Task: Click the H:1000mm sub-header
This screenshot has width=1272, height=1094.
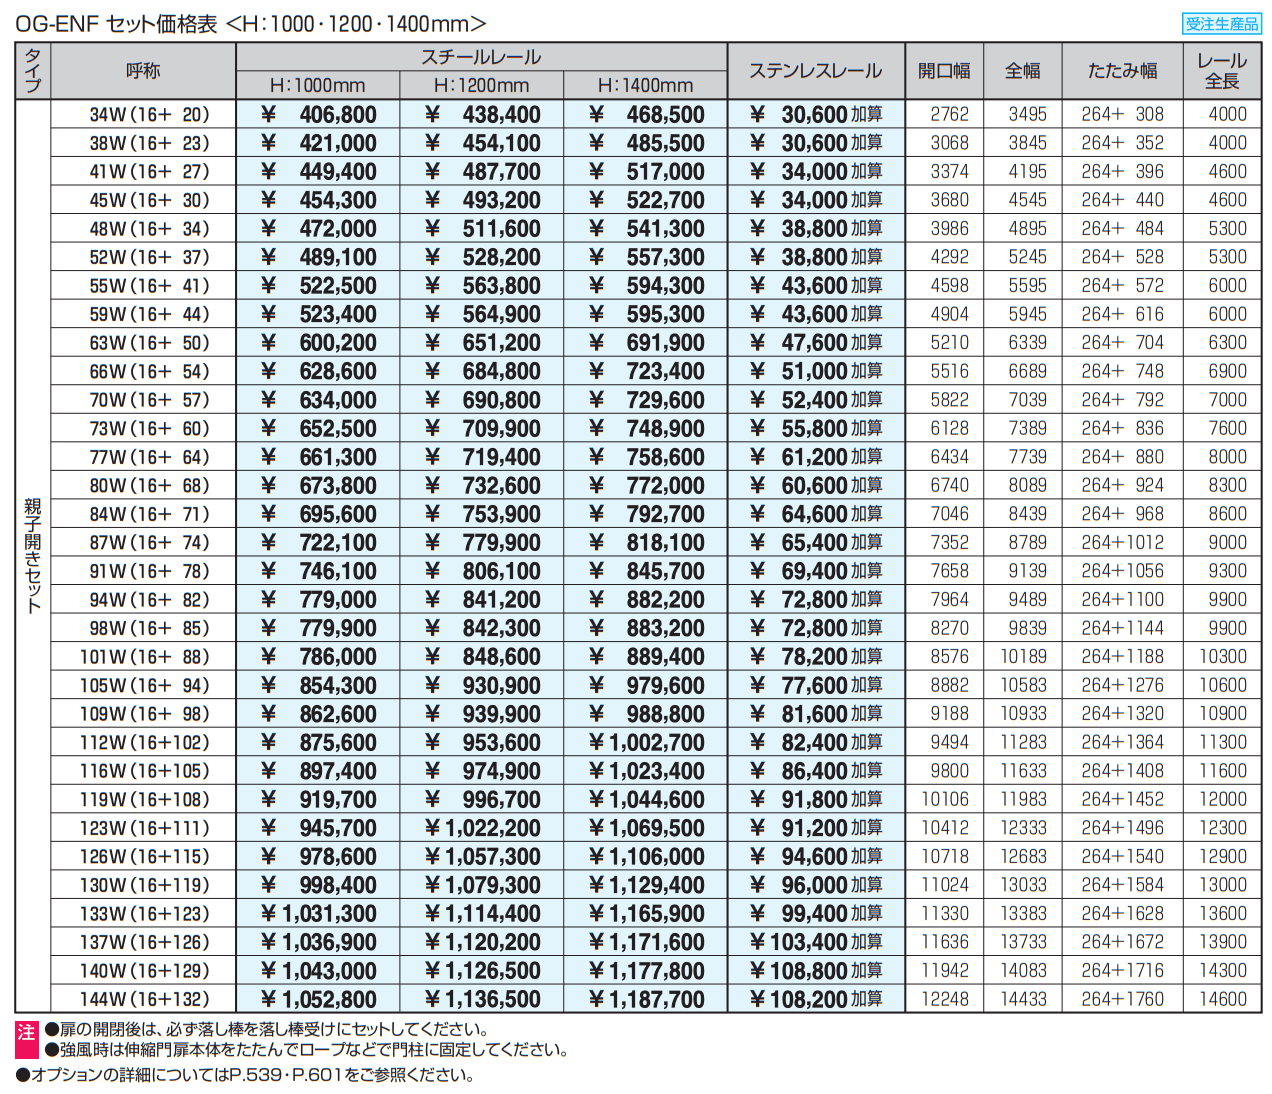Action: pyautogui.click(x=317, y=86)
